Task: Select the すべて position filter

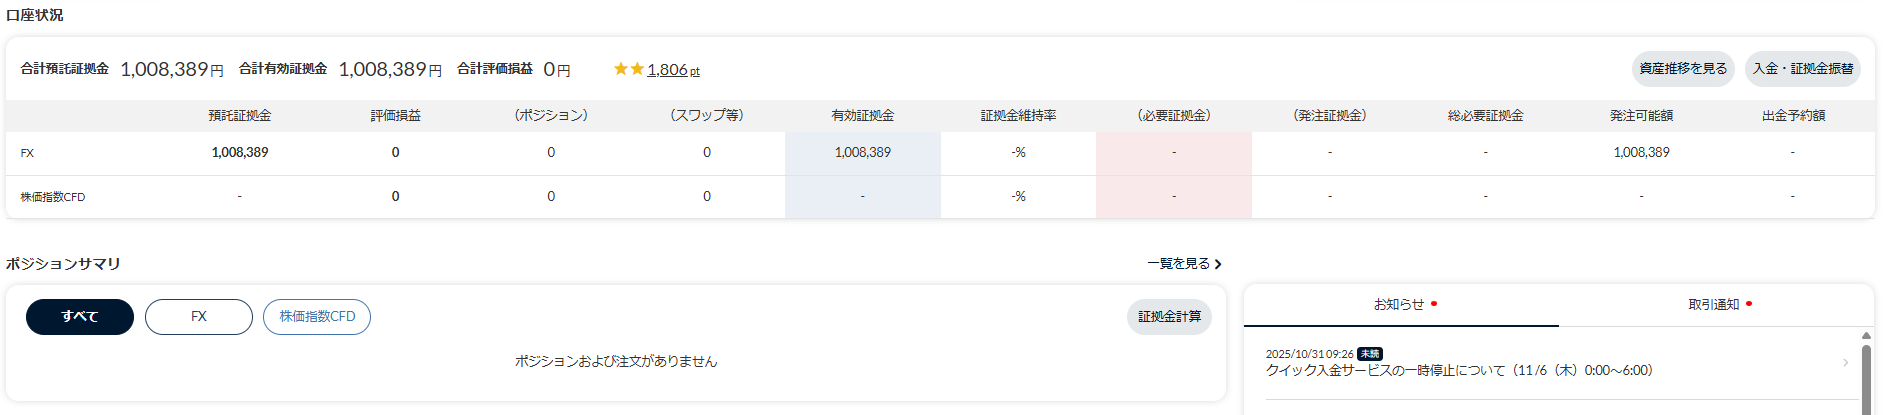Action: click(80, 317)
